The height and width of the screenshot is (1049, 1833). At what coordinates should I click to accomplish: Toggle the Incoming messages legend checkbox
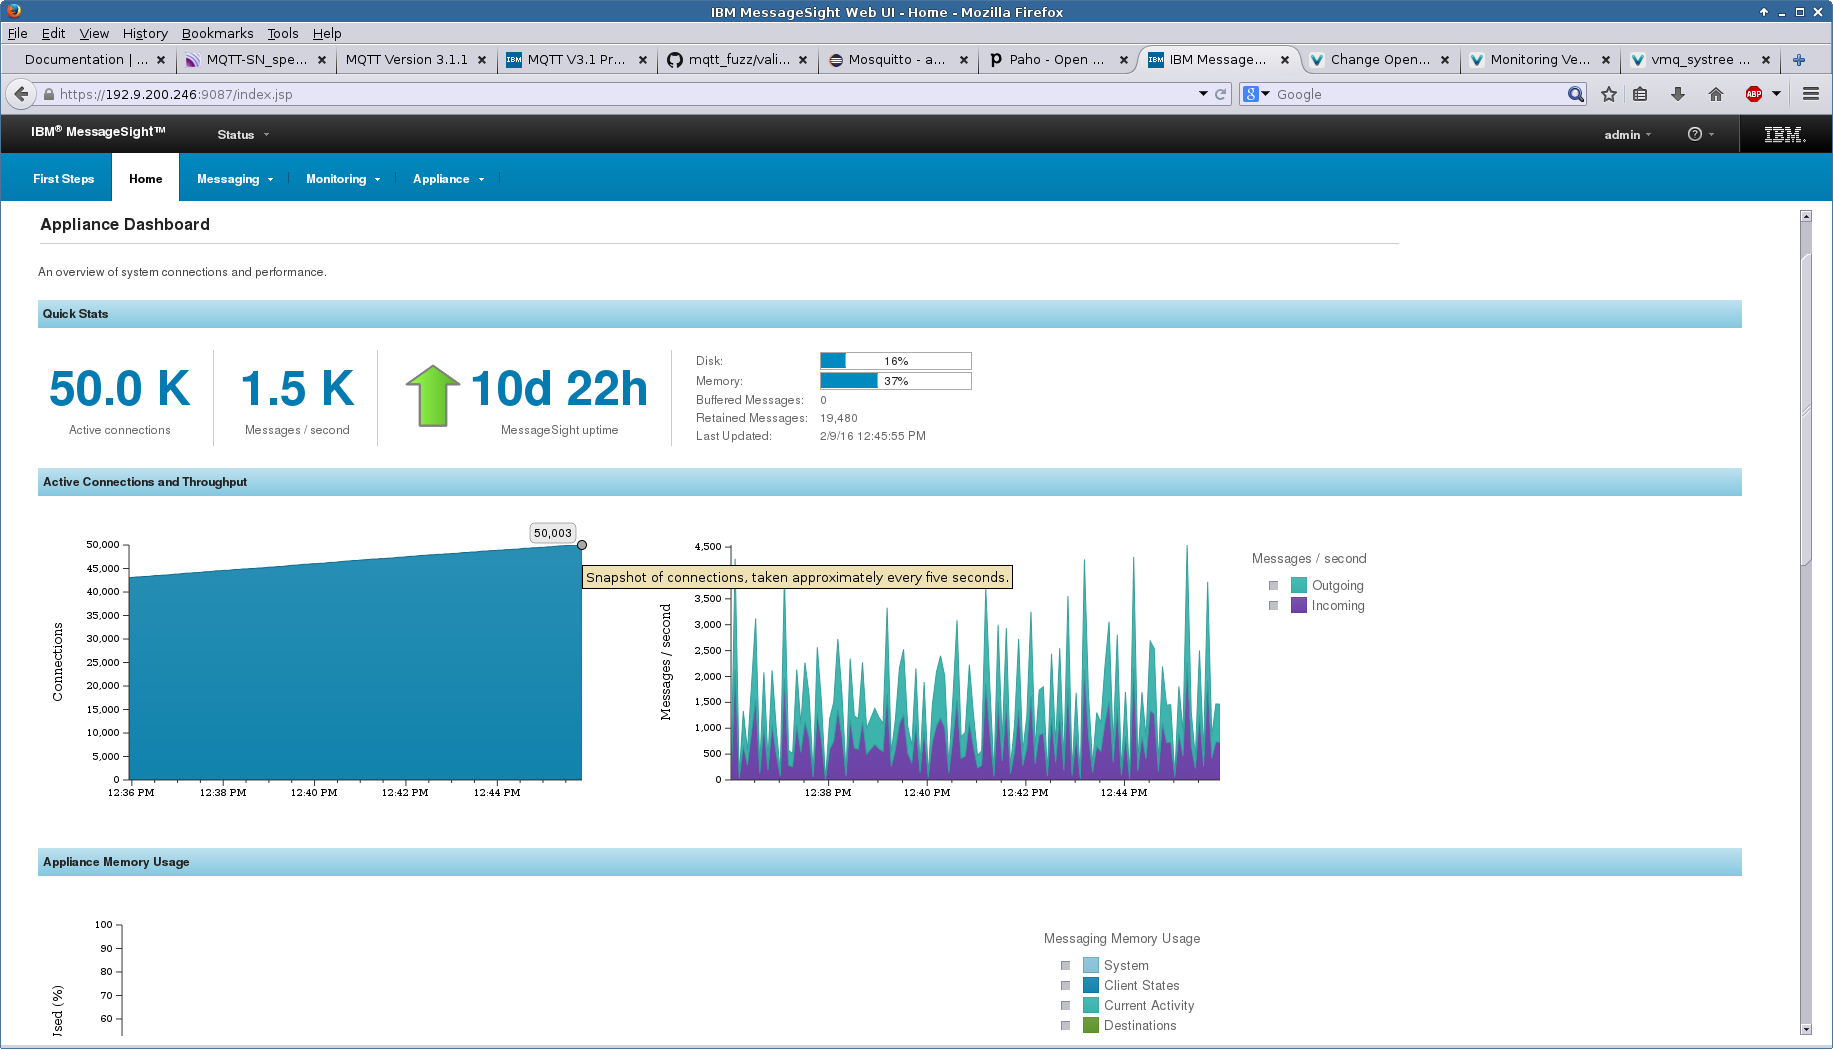(1273, 605)
